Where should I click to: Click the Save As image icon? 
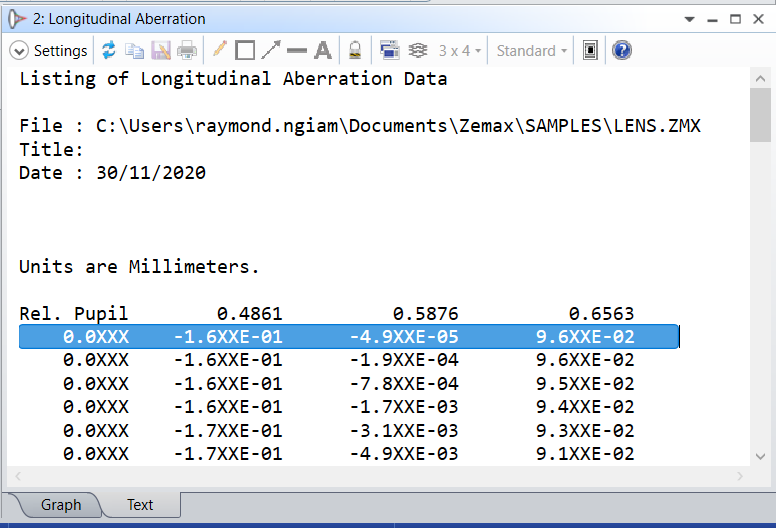point(160,50)
